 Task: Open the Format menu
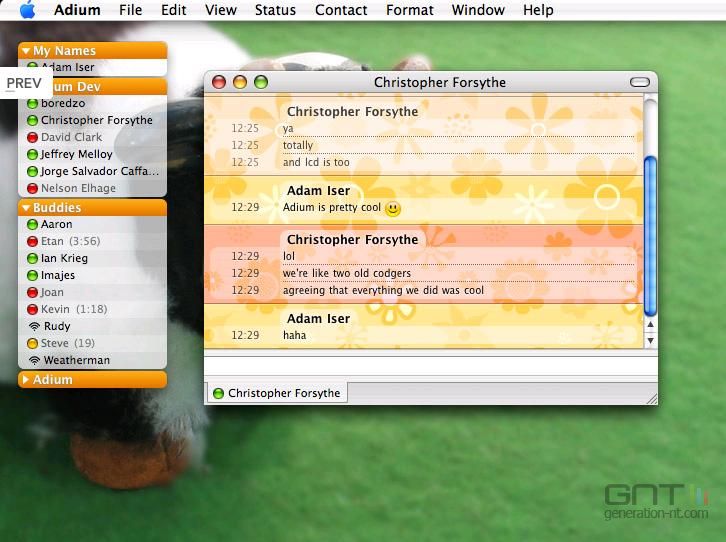[409, 10]
